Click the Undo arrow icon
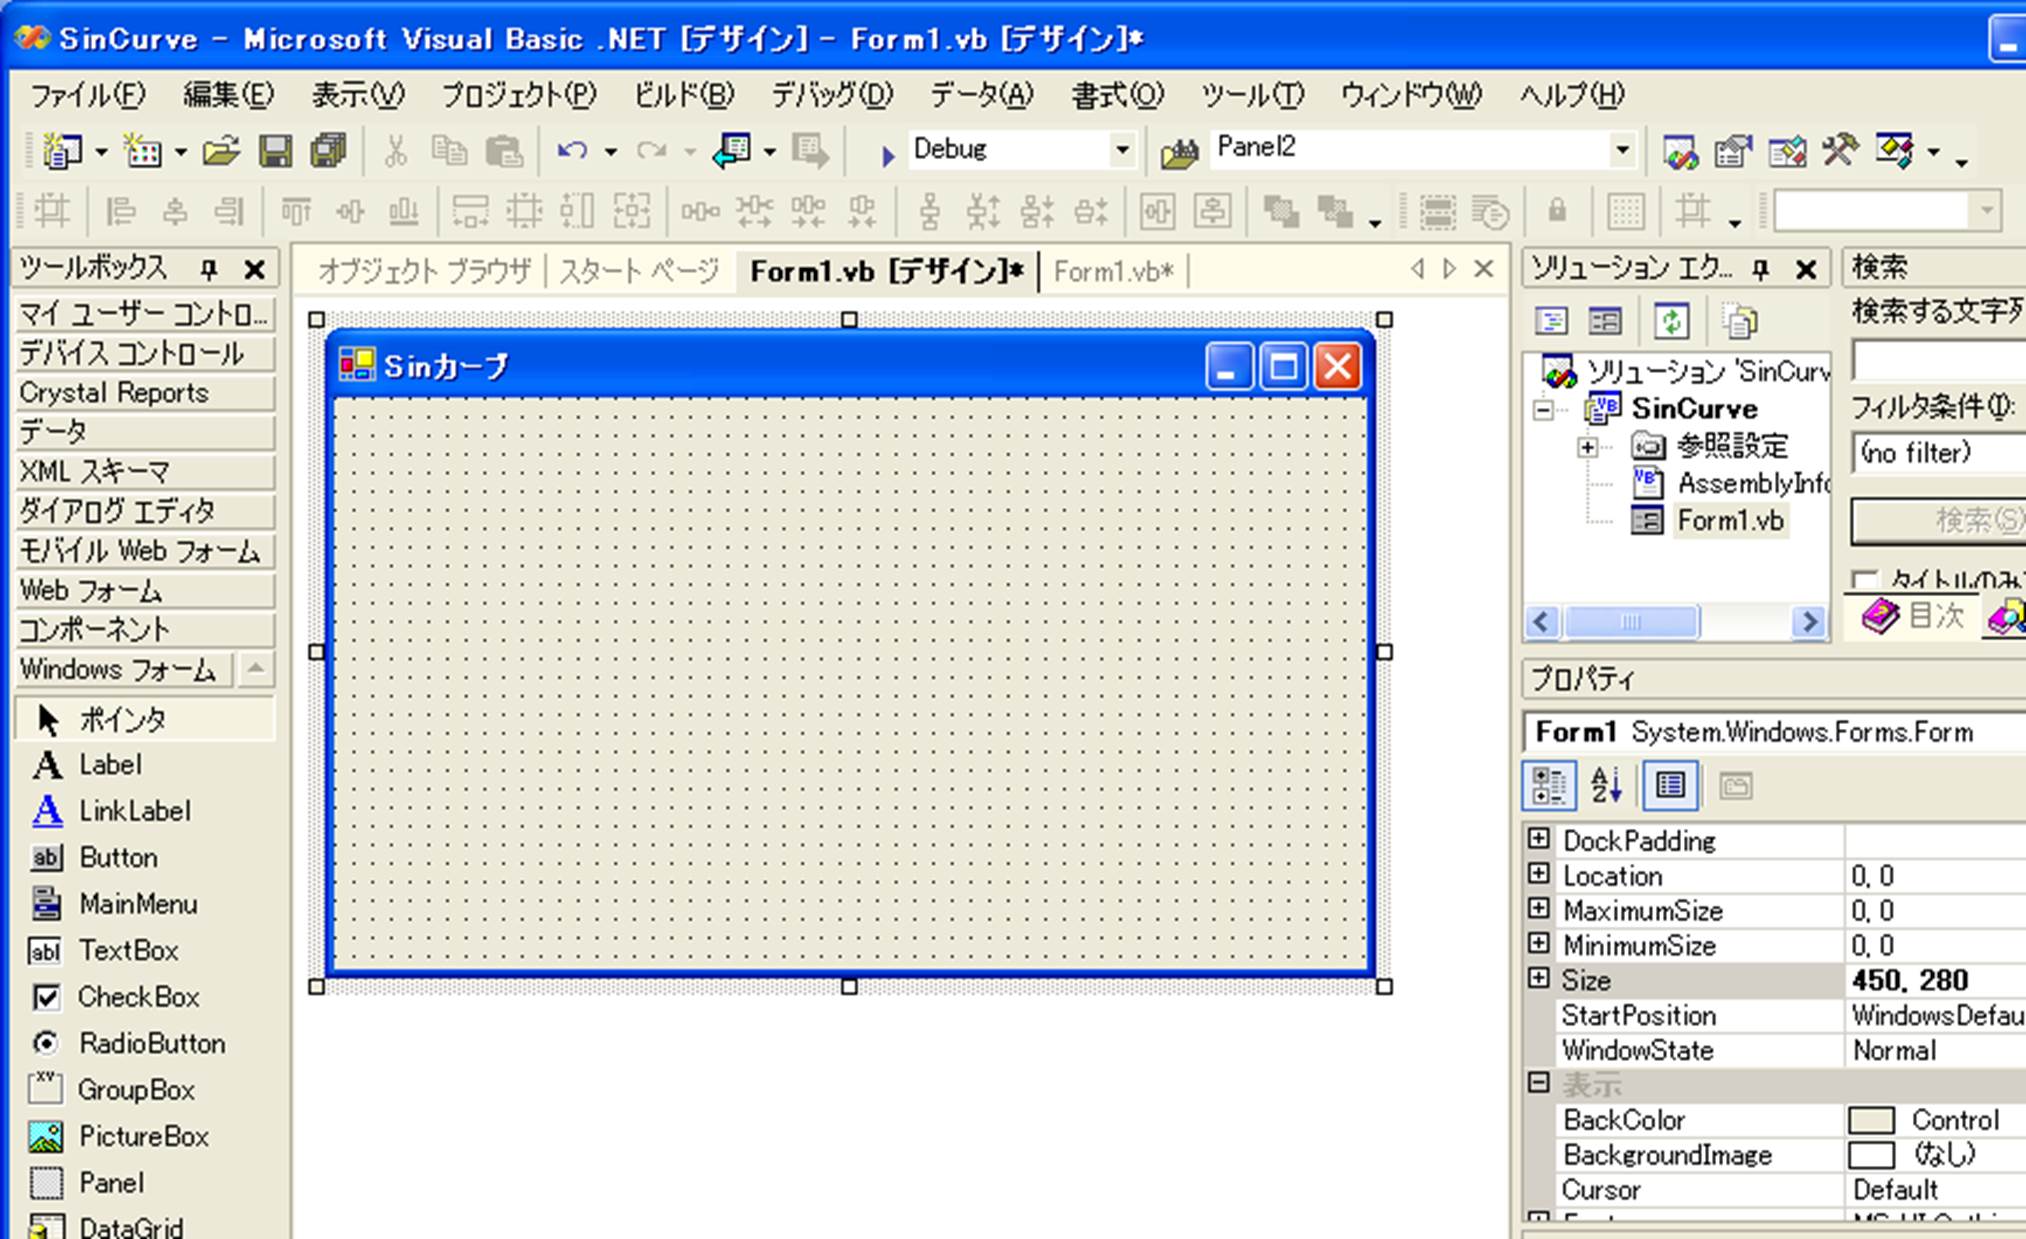 tap(571, 151)
